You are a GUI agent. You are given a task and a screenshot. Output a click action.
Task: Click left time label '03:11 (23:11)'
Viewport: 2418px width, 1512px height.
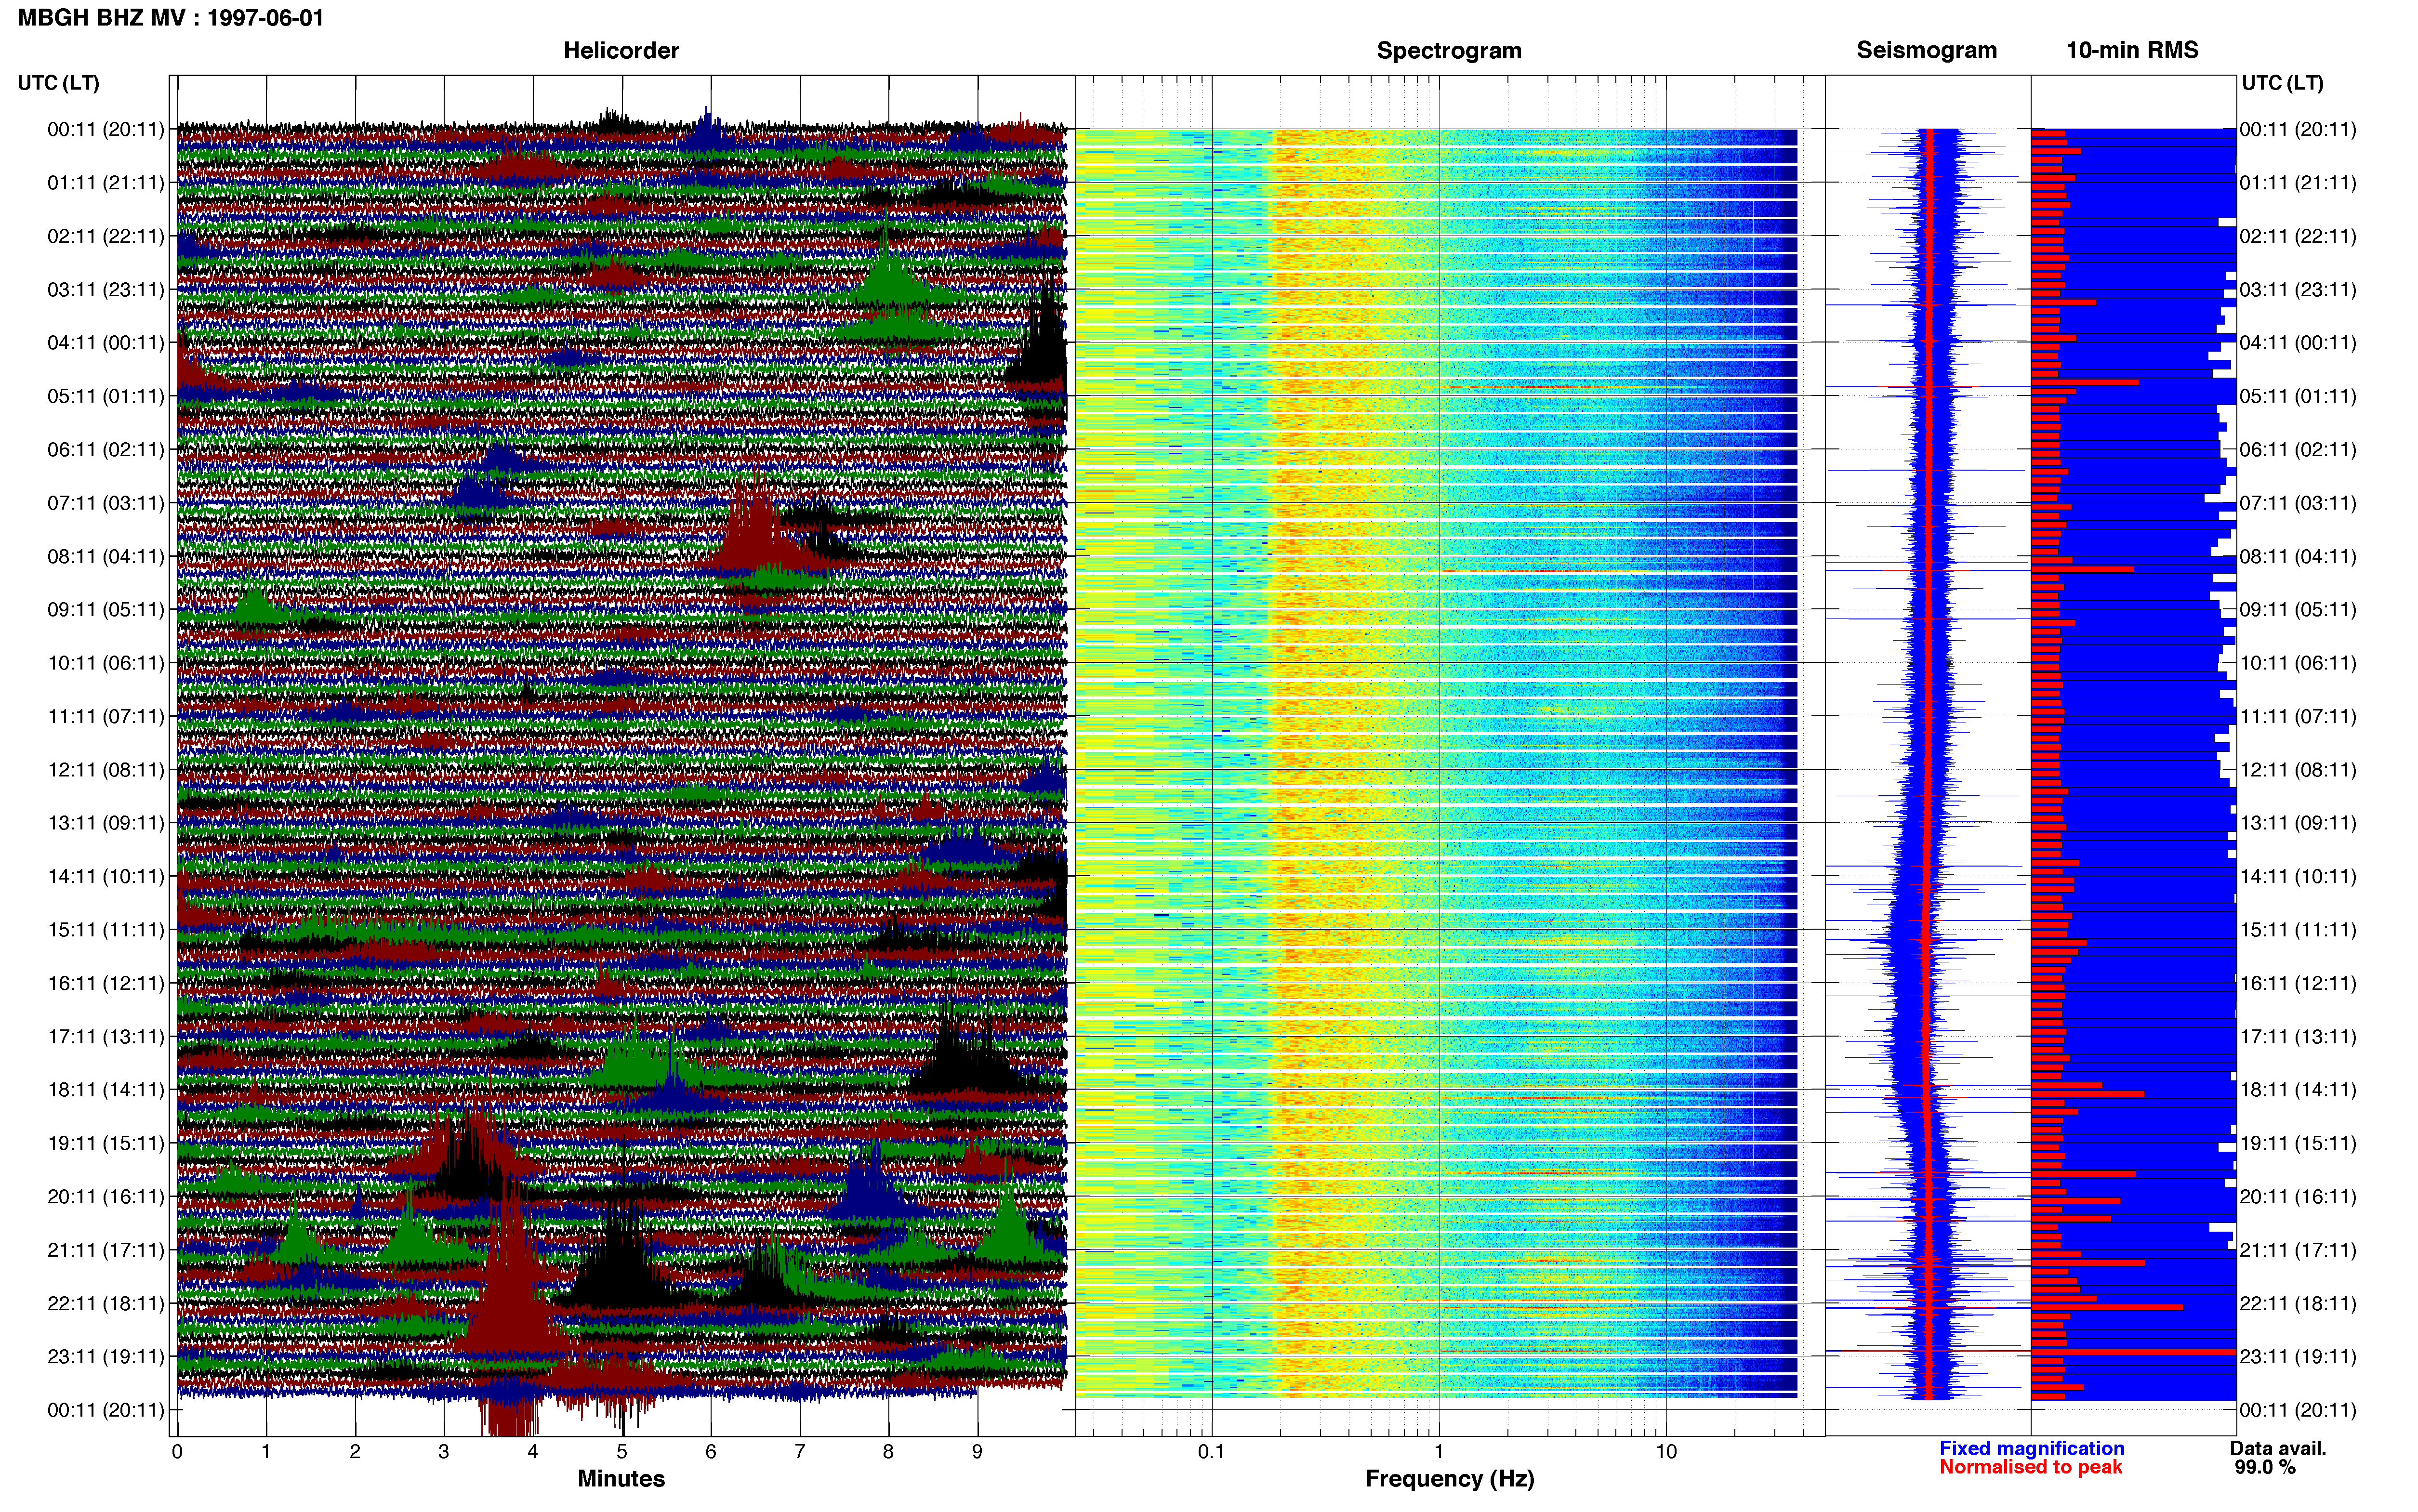click(x=106, y=289)
